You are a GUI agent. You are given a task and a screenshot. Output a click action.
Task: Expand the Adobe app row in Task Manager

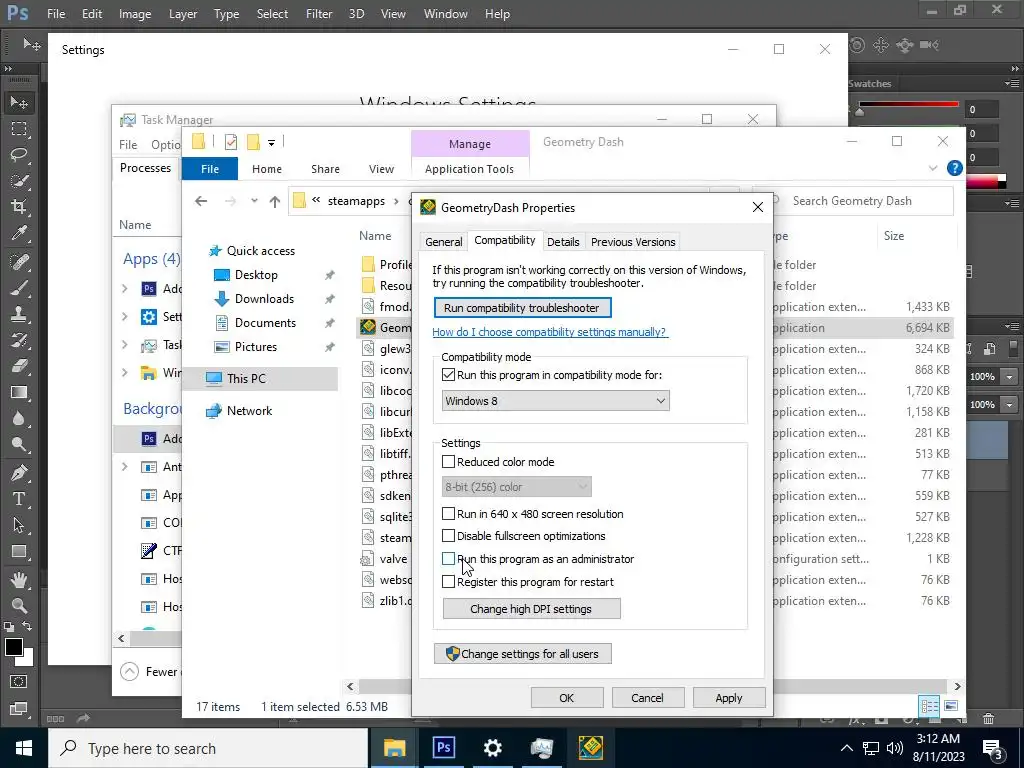[125, 288]
